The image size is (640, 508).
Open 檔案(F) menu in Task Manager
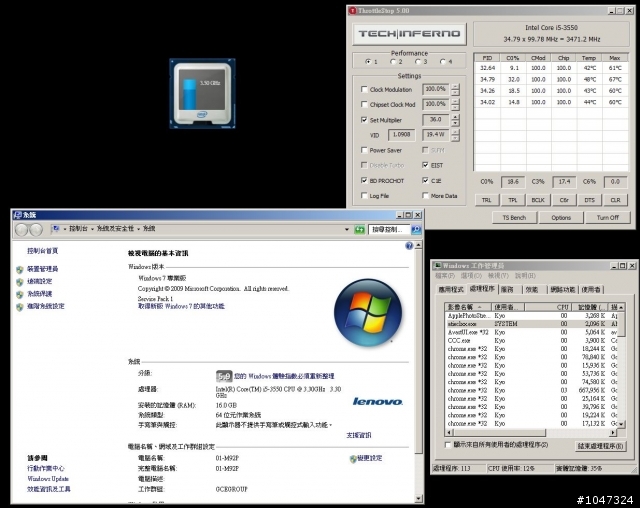click(445, 276)
